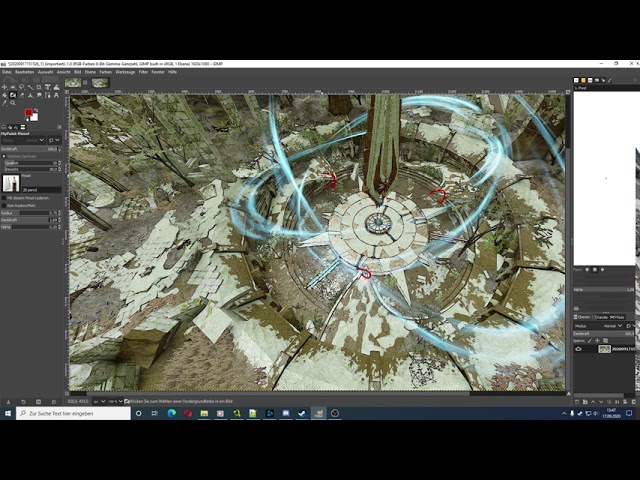Select the Warp Transform tool
The width and height of the screenshot is (640, 480).
(57, 87)
